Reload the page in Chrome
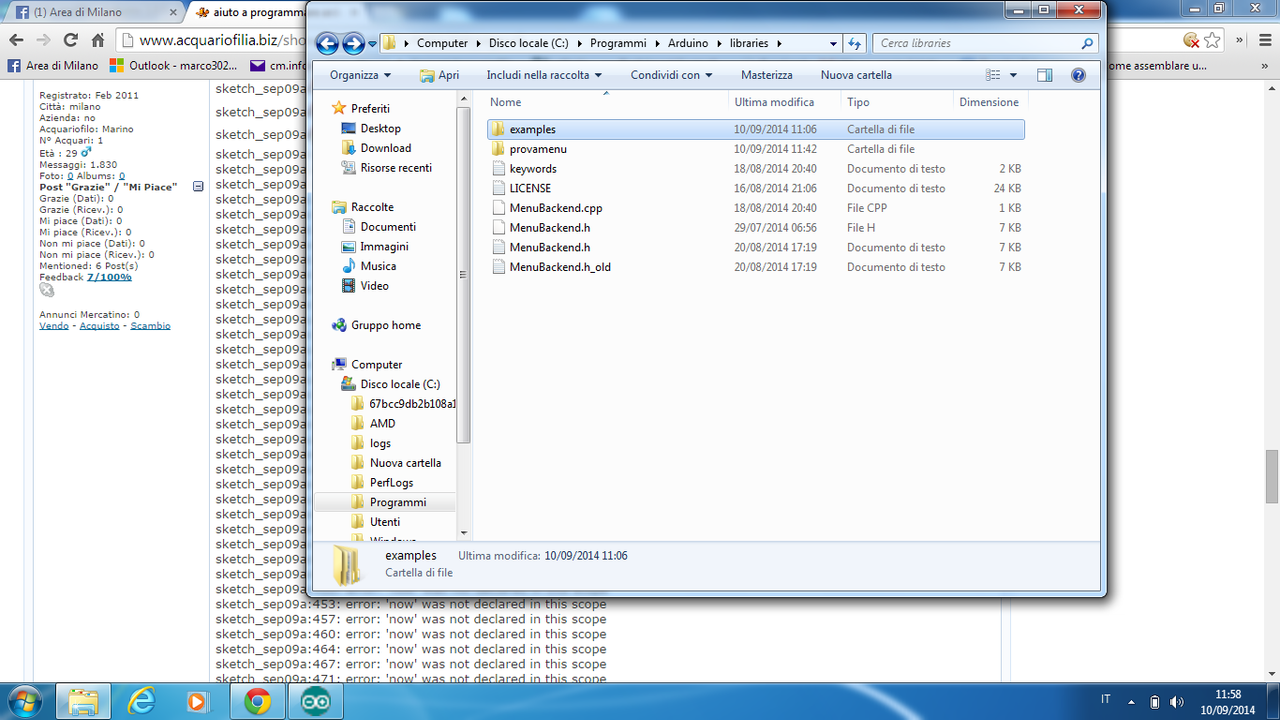 pyautogui.click(x=70, y=40)
